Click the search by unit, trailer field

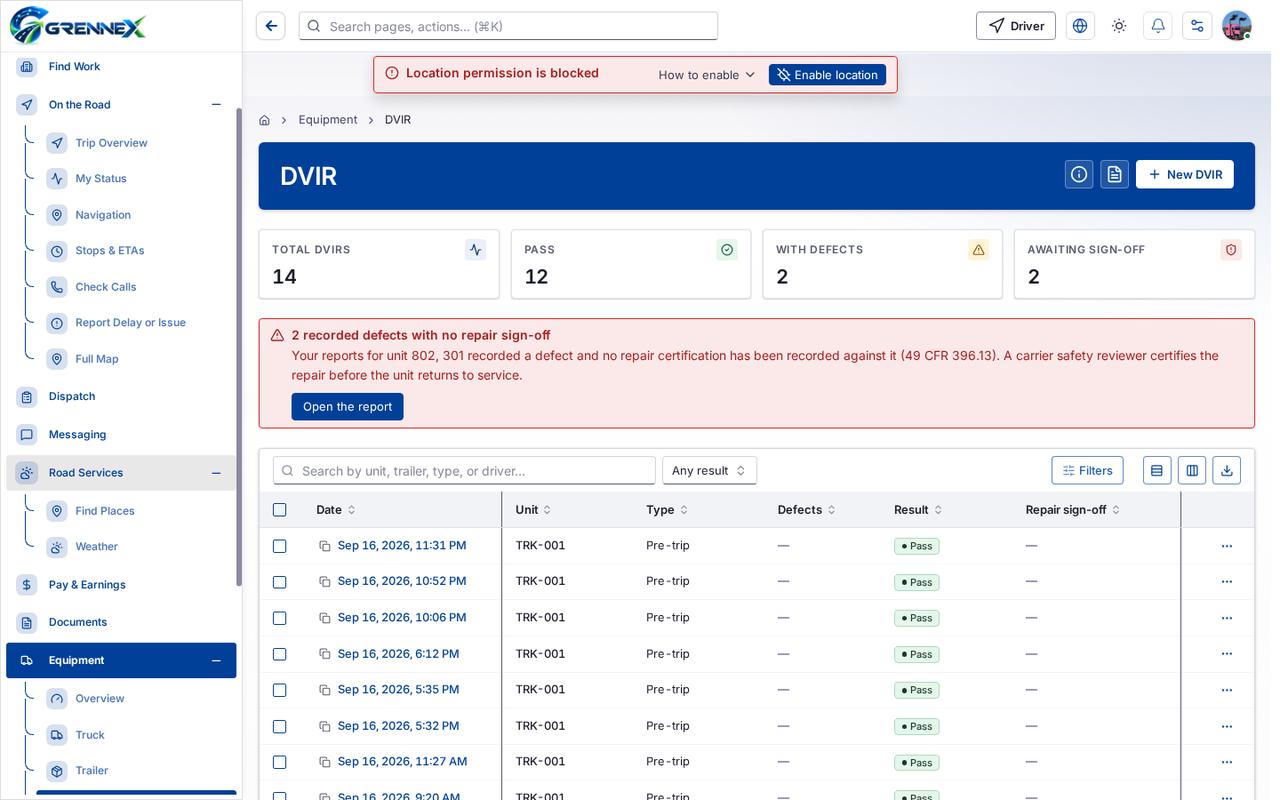coord(464,470)
